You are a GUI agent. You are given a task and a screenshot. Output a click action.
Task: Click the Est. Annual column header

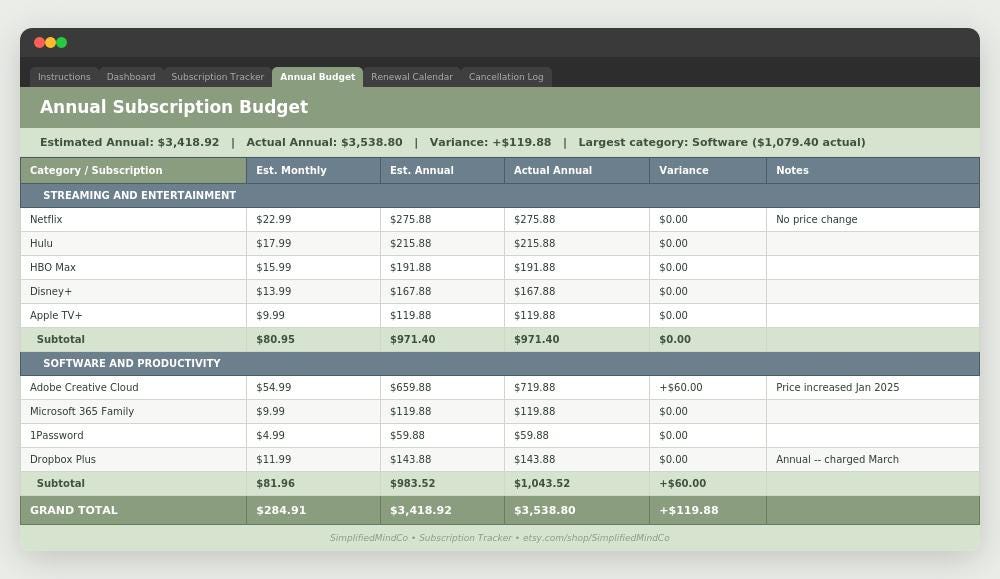pos(442,170)
